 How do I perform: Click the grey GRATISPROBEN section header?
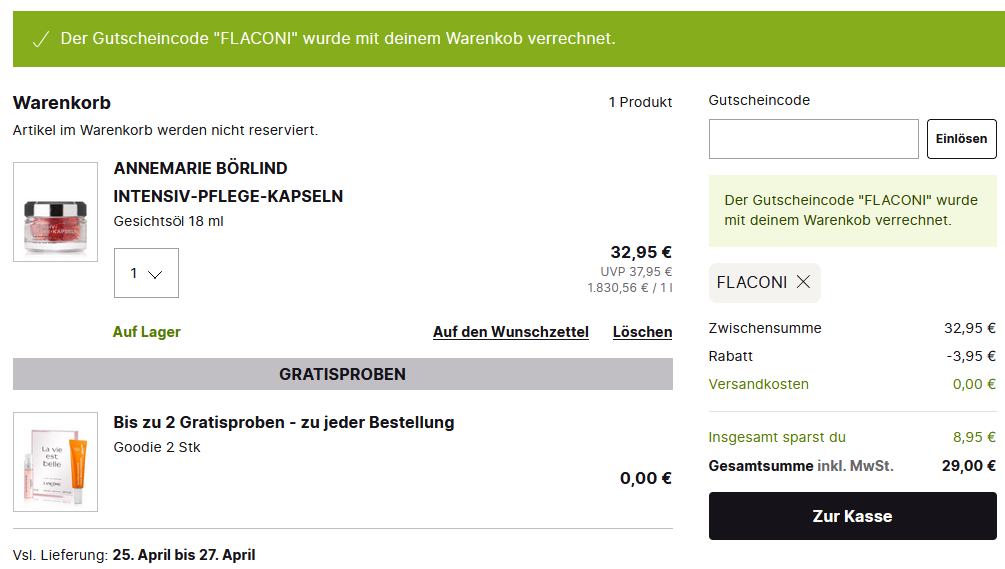pos(342,374)
